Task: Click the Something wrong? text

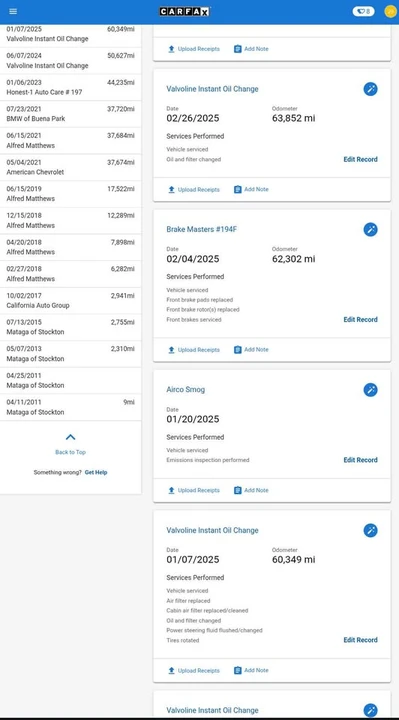Action: coord(57,472)
